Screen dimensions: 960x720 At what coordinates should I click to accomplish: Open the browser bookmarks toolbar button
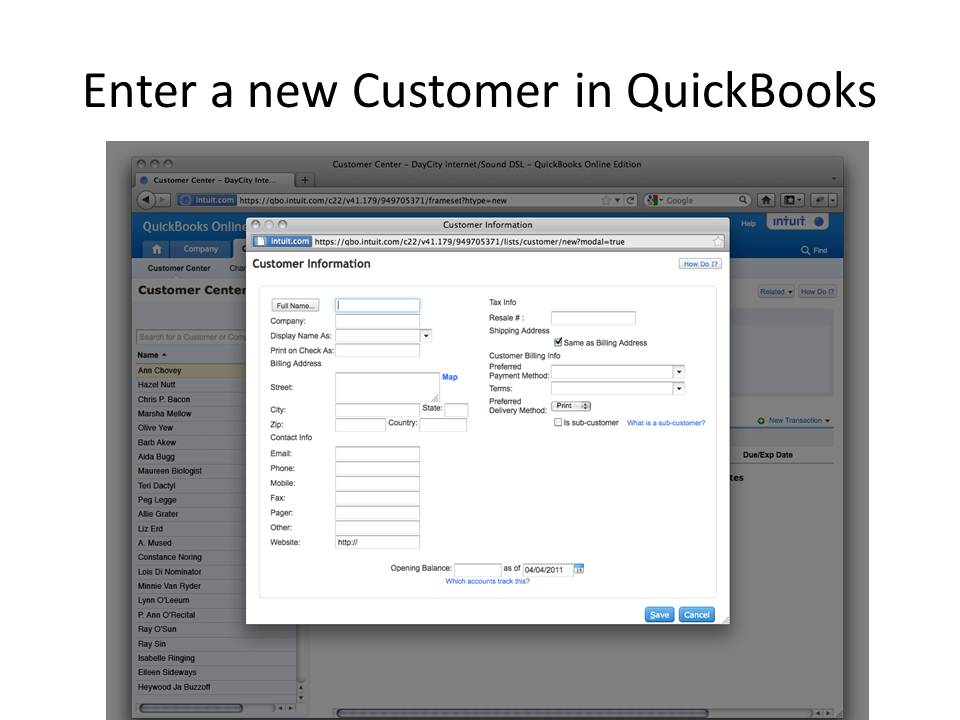[793, 200]
